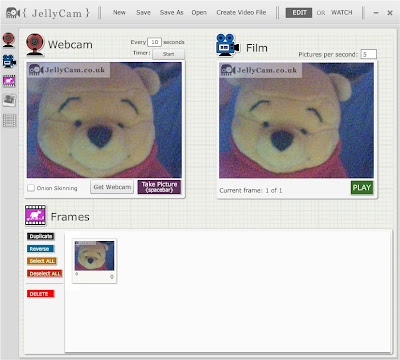Close the JellyCam window
This screenshot has height=360, width=400.
tap(390, 13)
